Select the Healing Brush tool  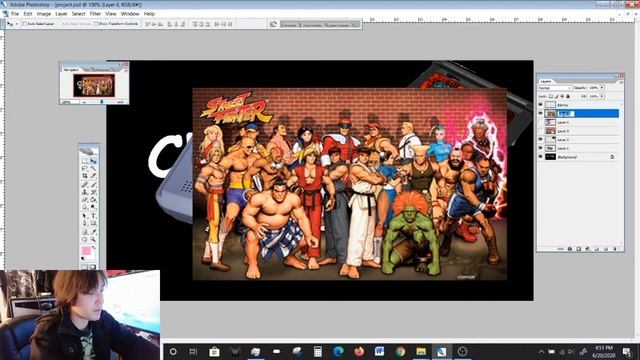point(84,184)
